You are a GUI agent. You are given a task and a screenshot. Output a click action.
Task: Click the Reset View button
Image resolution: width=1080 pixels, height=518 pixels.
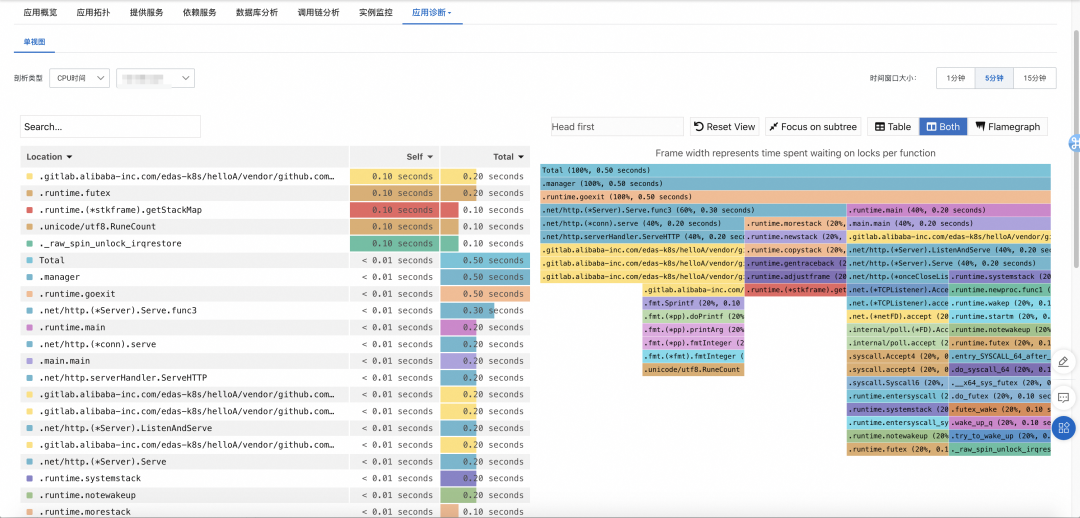[x=724, y=127]
